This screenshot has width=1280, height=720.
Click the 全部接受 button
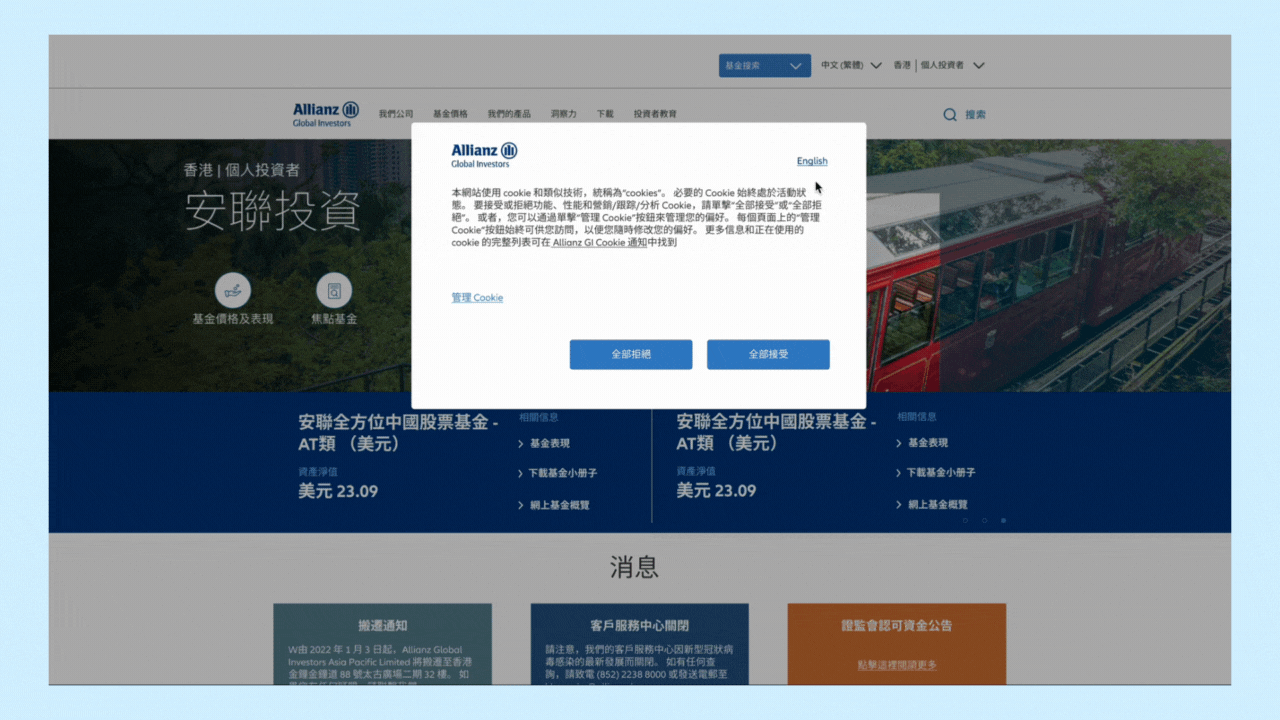pos(768,354)
